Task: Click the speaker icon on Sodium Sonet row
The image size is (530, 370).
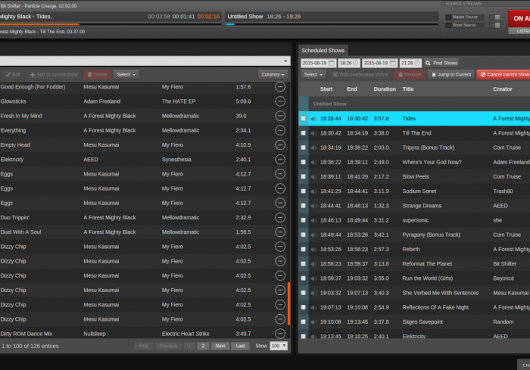Action: (x=313, y=191)
